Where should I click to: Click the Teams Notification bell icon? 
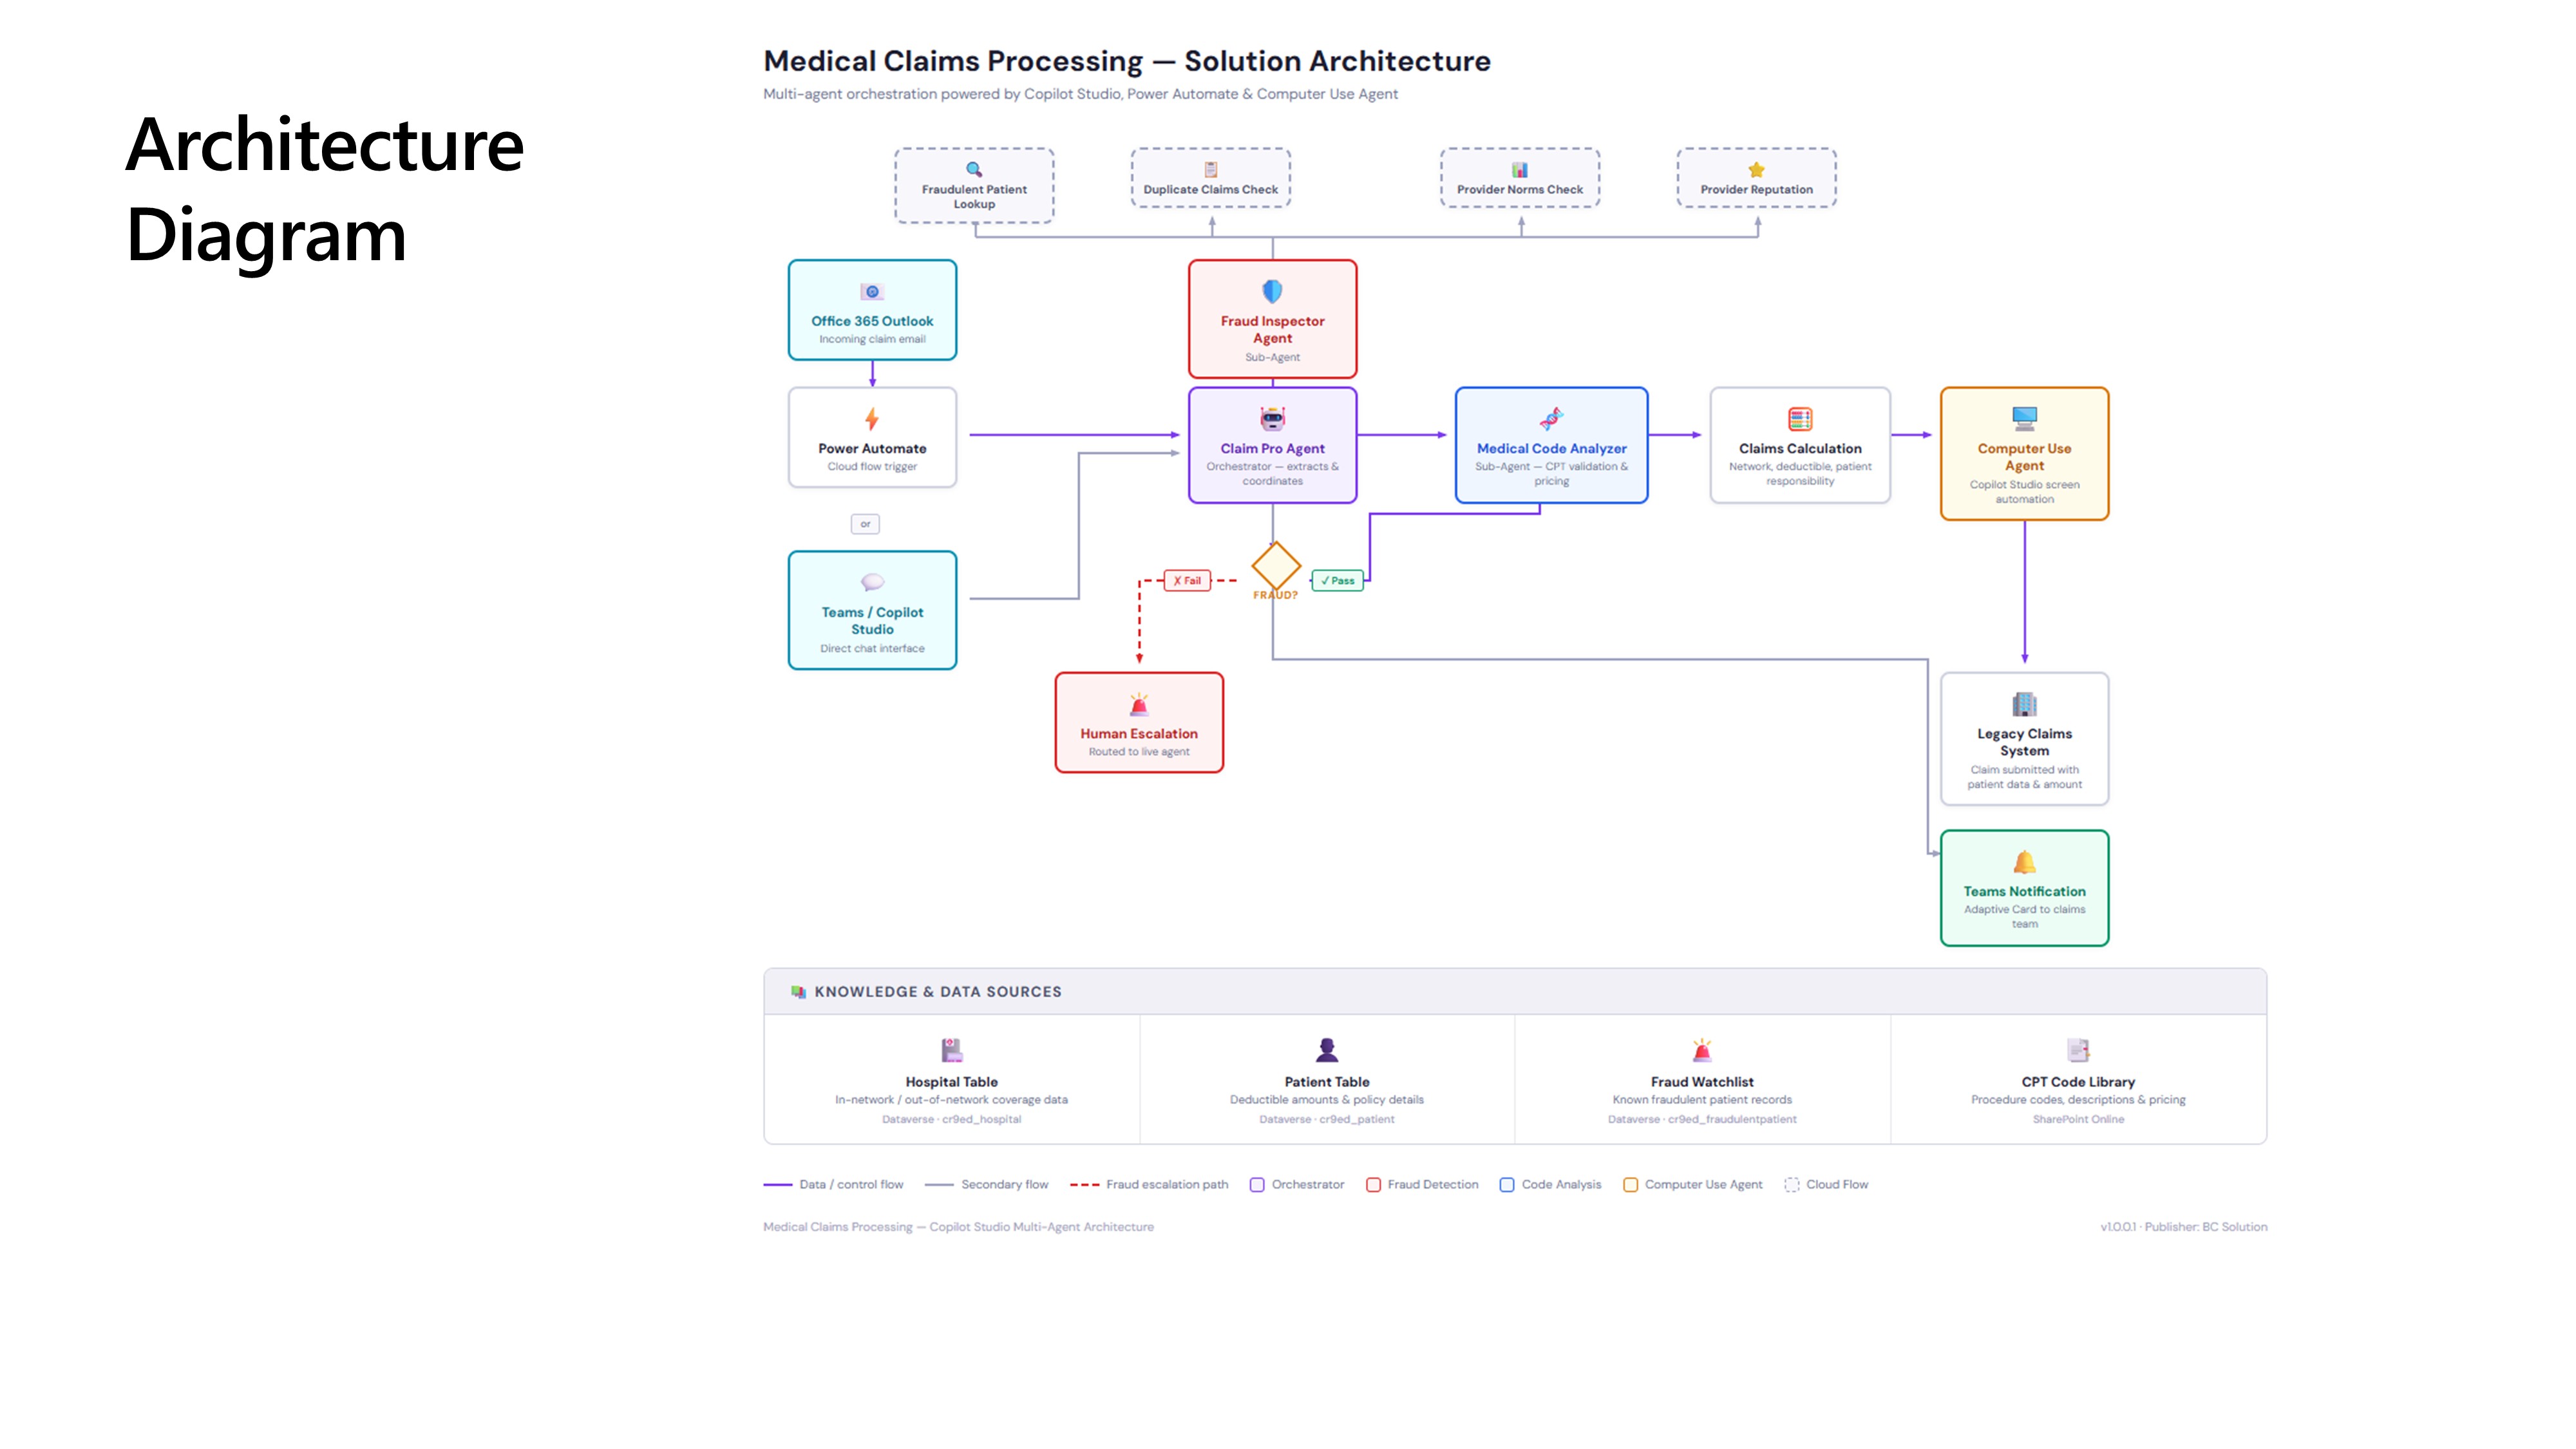[x=2024, y=861]
